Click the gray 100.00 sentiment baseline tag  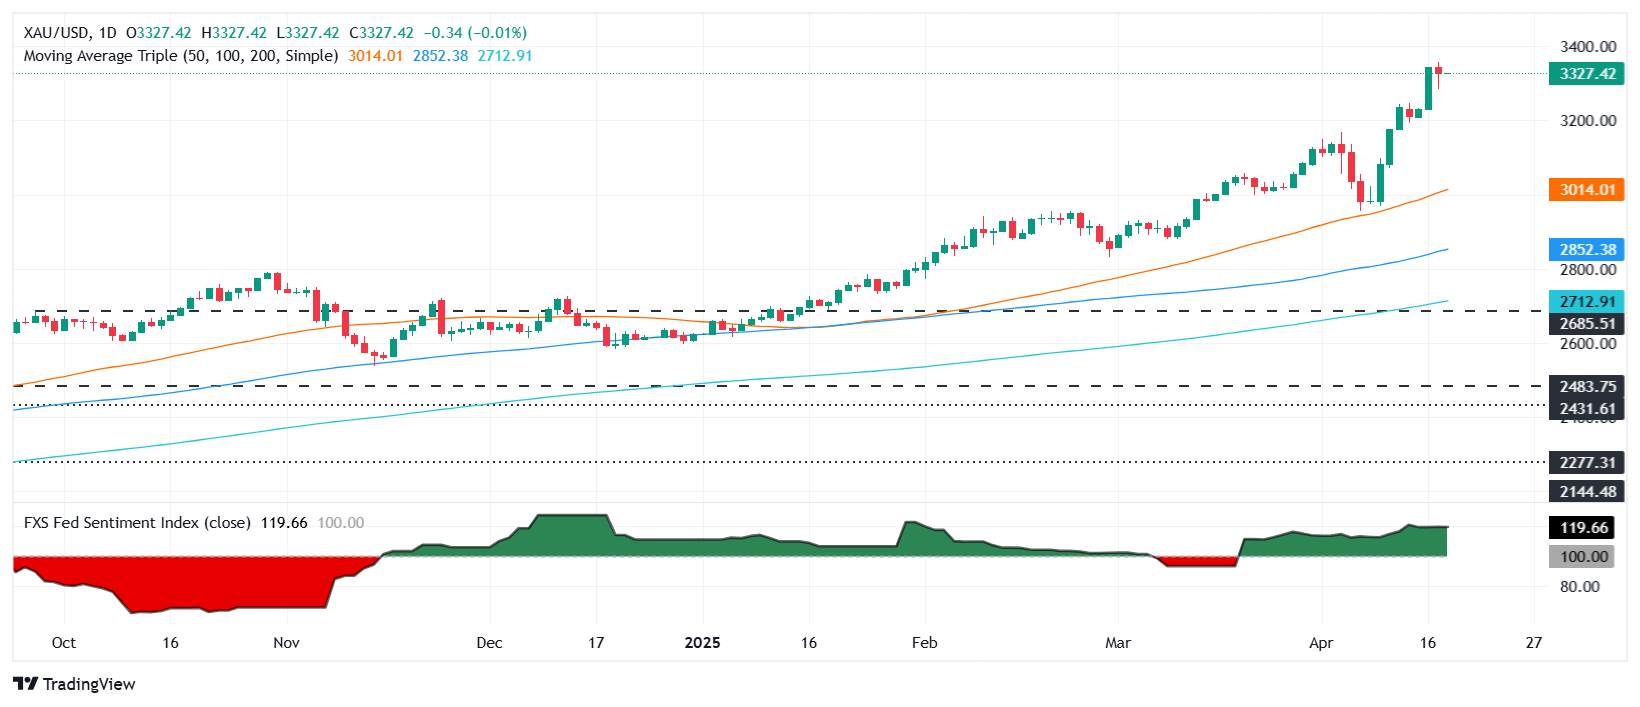(x=1587, y=557)
